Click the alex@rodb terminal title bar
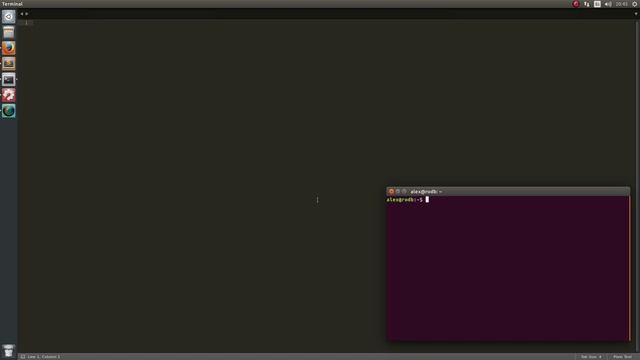This screenshot has width=640, height=360. coord(508,191)
